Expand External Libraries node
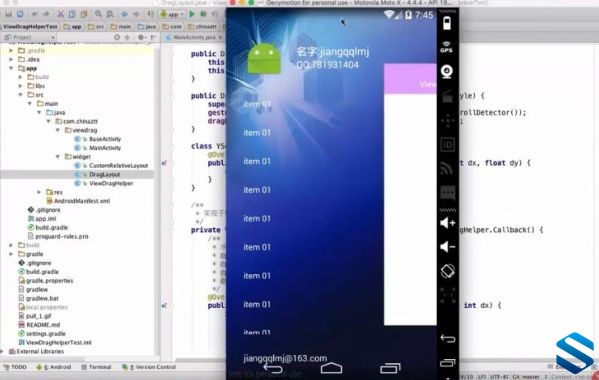This screenshot has width=599, height=380. point(2,351)
